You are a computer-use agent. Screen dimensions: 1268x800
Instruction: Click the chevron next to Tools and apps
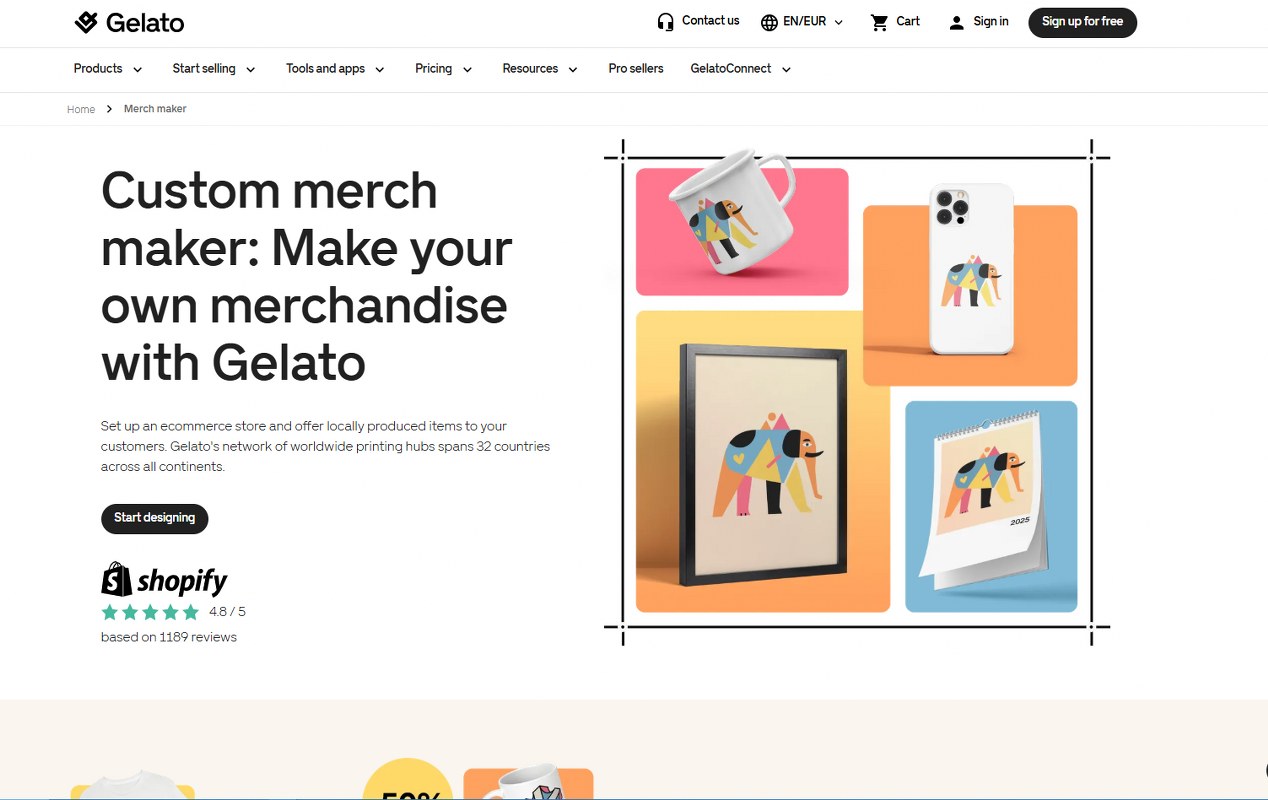[379, 70]
